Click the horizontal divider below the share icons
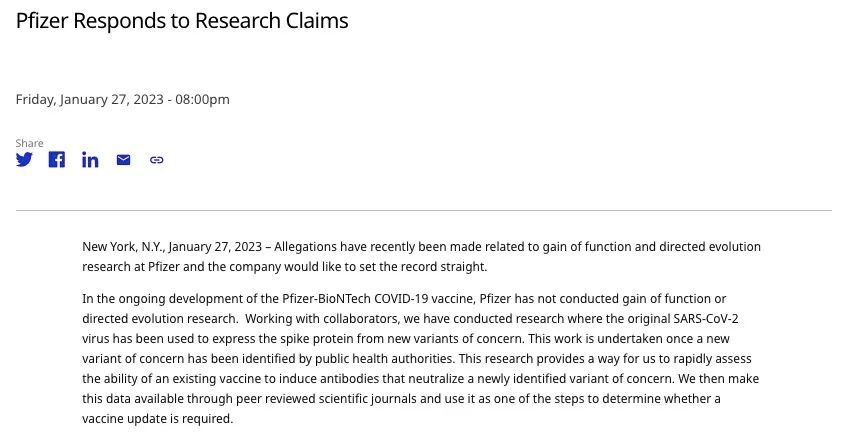The image size is (847, 436). tap(423, 211)
